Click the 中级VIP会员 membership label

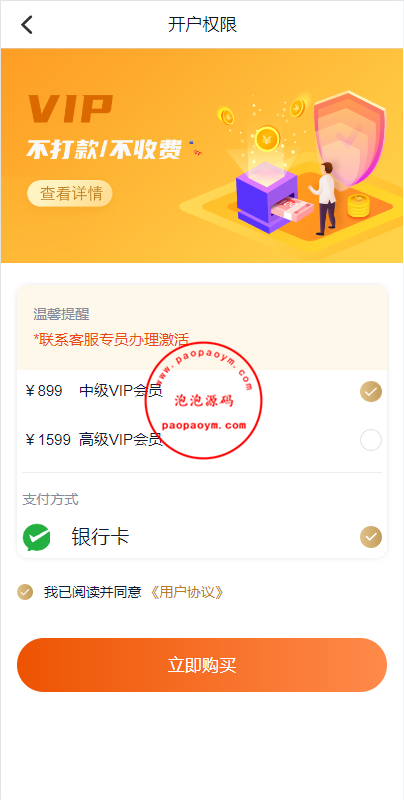point(121,391)
